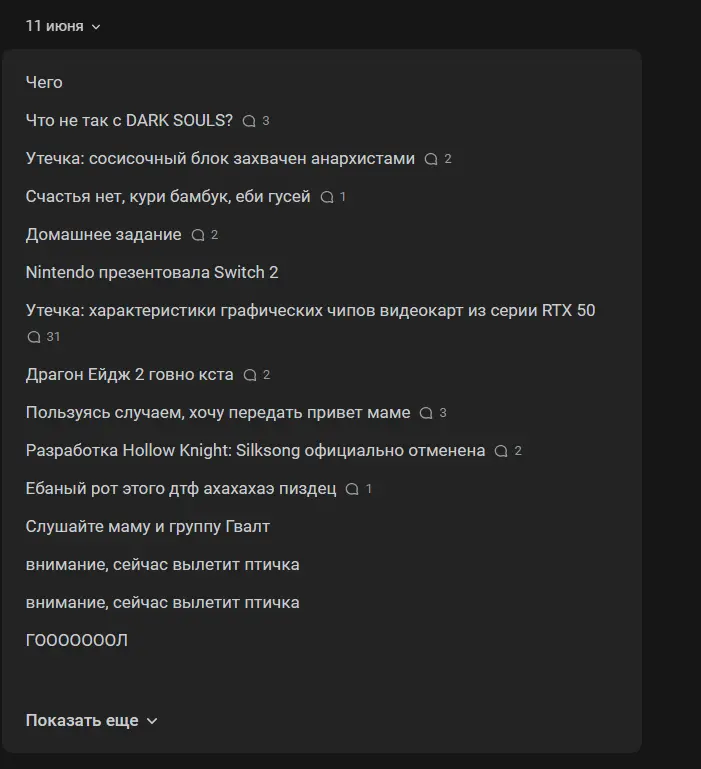Expand the 11 июня date dropdown
Viewport: 701px width, 769px height.
tap(63, 26)
